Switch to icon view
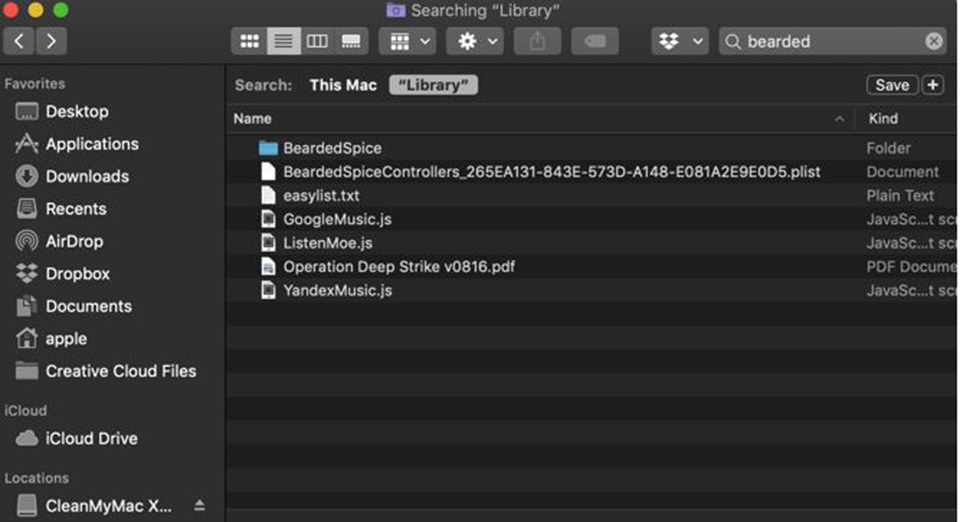 (249, 42)
